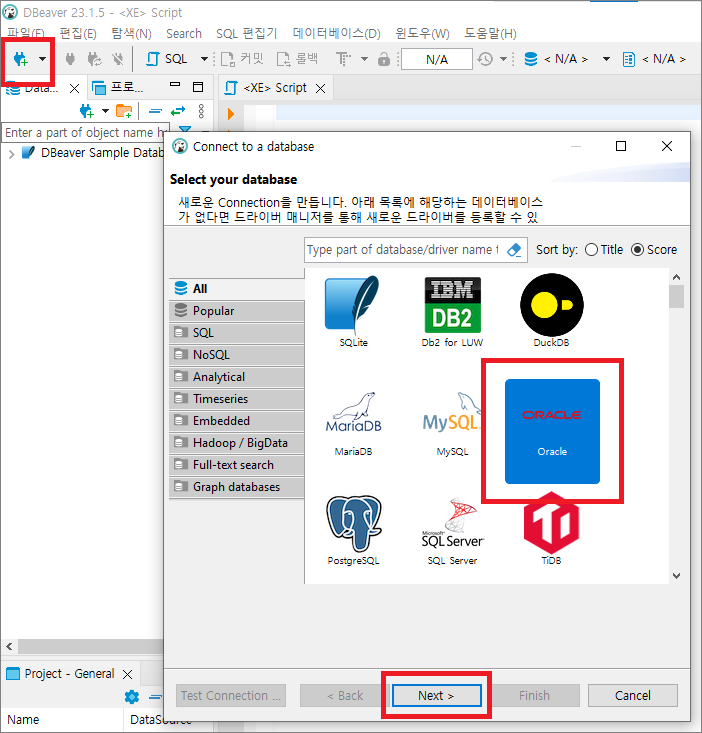
Task: Select the Analytical database category
Action: 236,376
